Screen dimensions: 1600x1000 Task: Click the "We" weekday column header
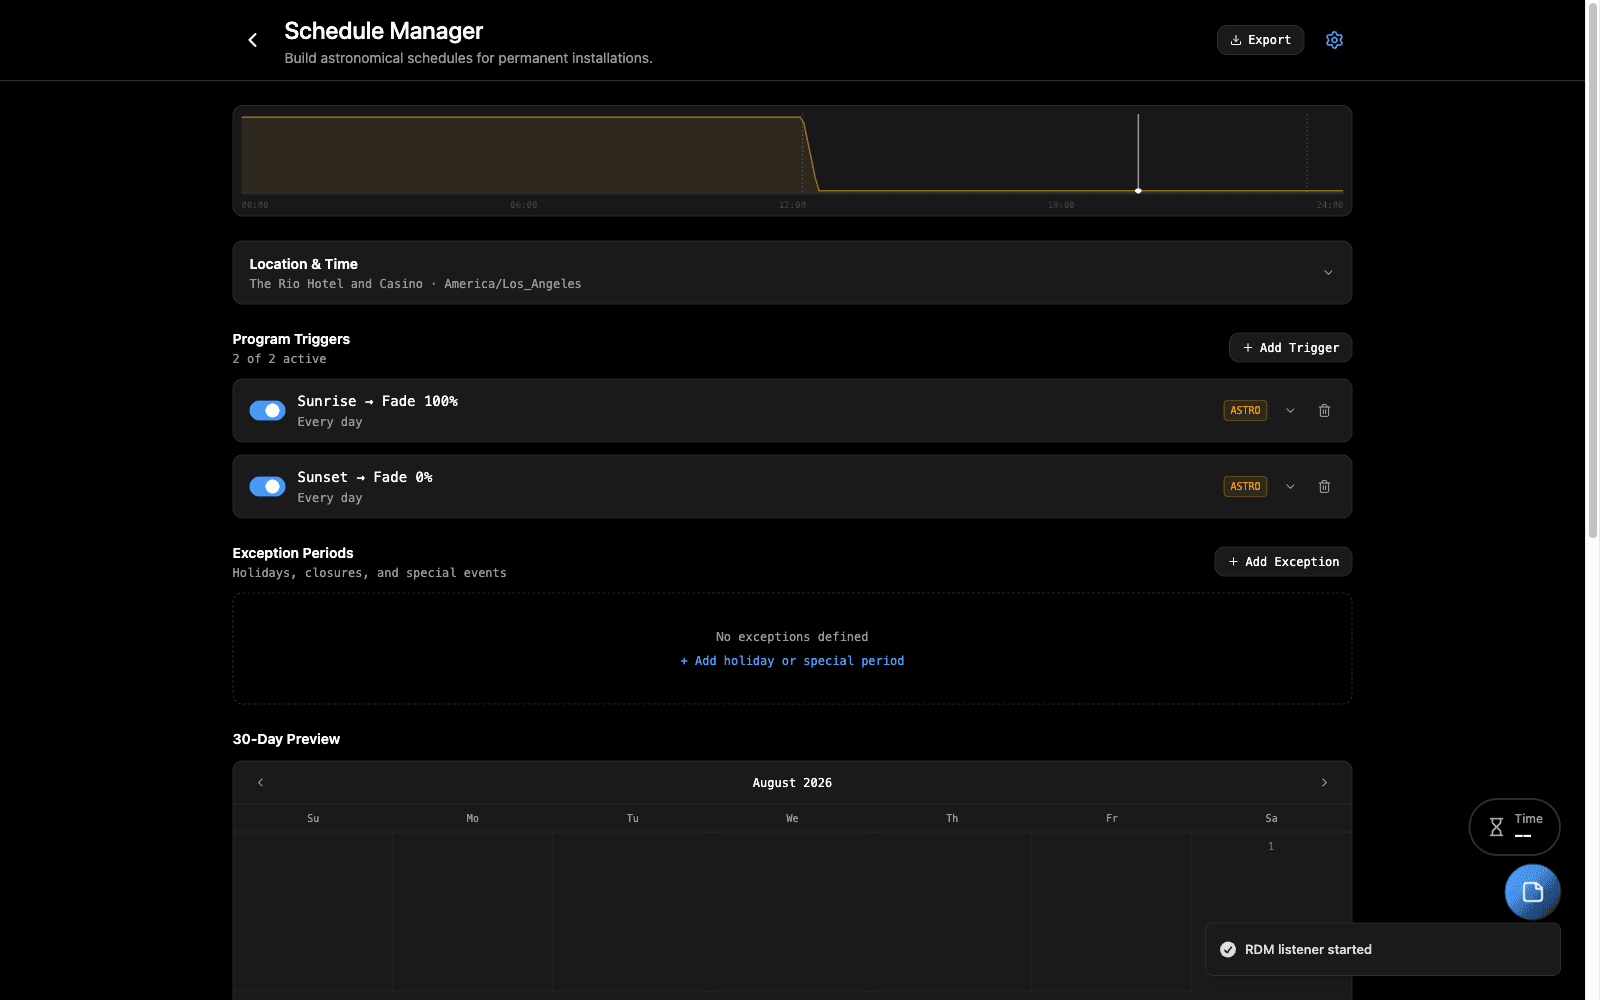pyautogui.click(x=792, y=819)
